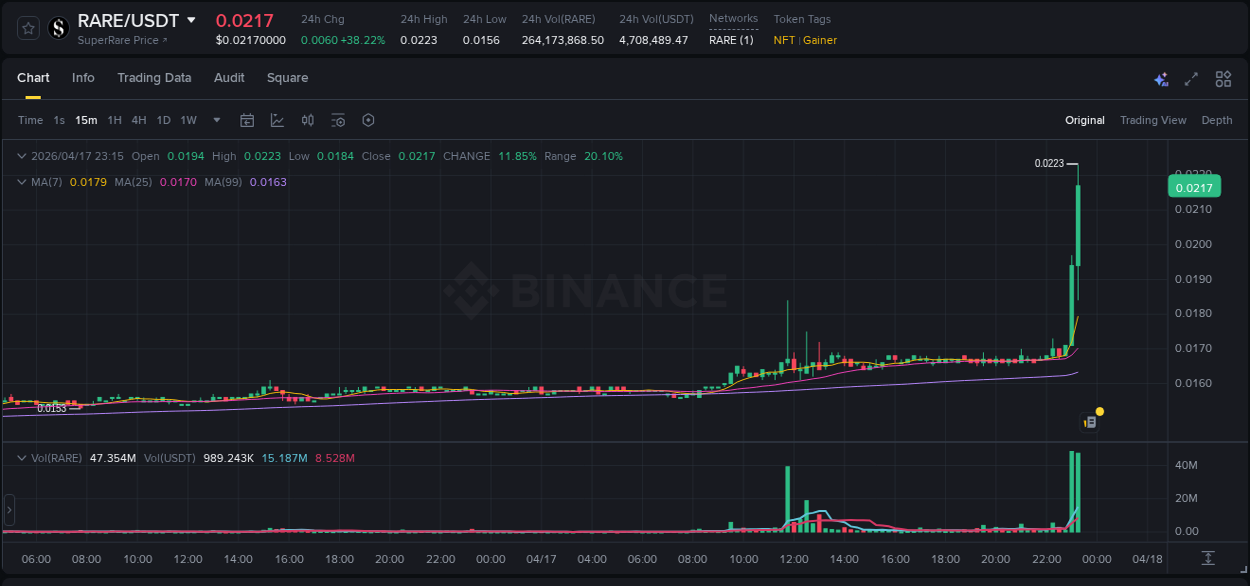Image resolution: width=1250 pixels, height=586 pixels.
Task: Launch the AI chart analysis assistant
Action: click(x=1160, y=78)
